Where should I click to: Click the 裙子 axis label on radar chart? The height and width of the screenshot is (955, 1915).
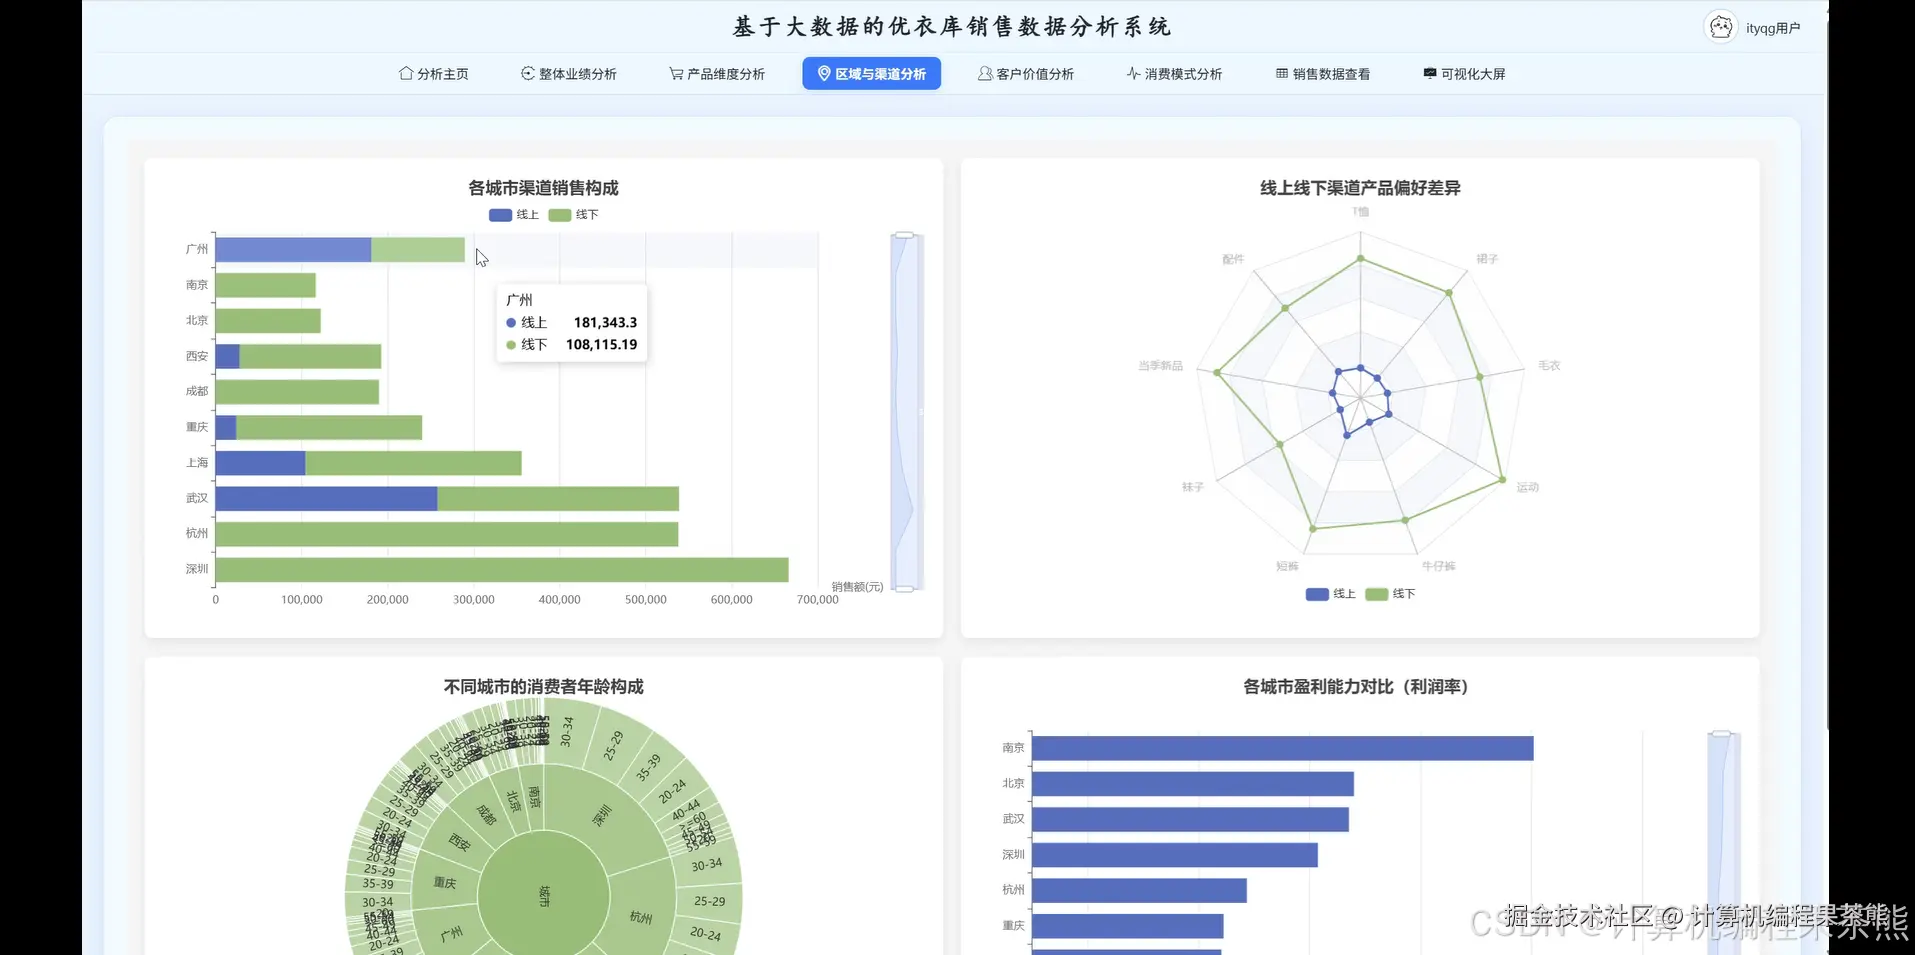coord(1487,259)
